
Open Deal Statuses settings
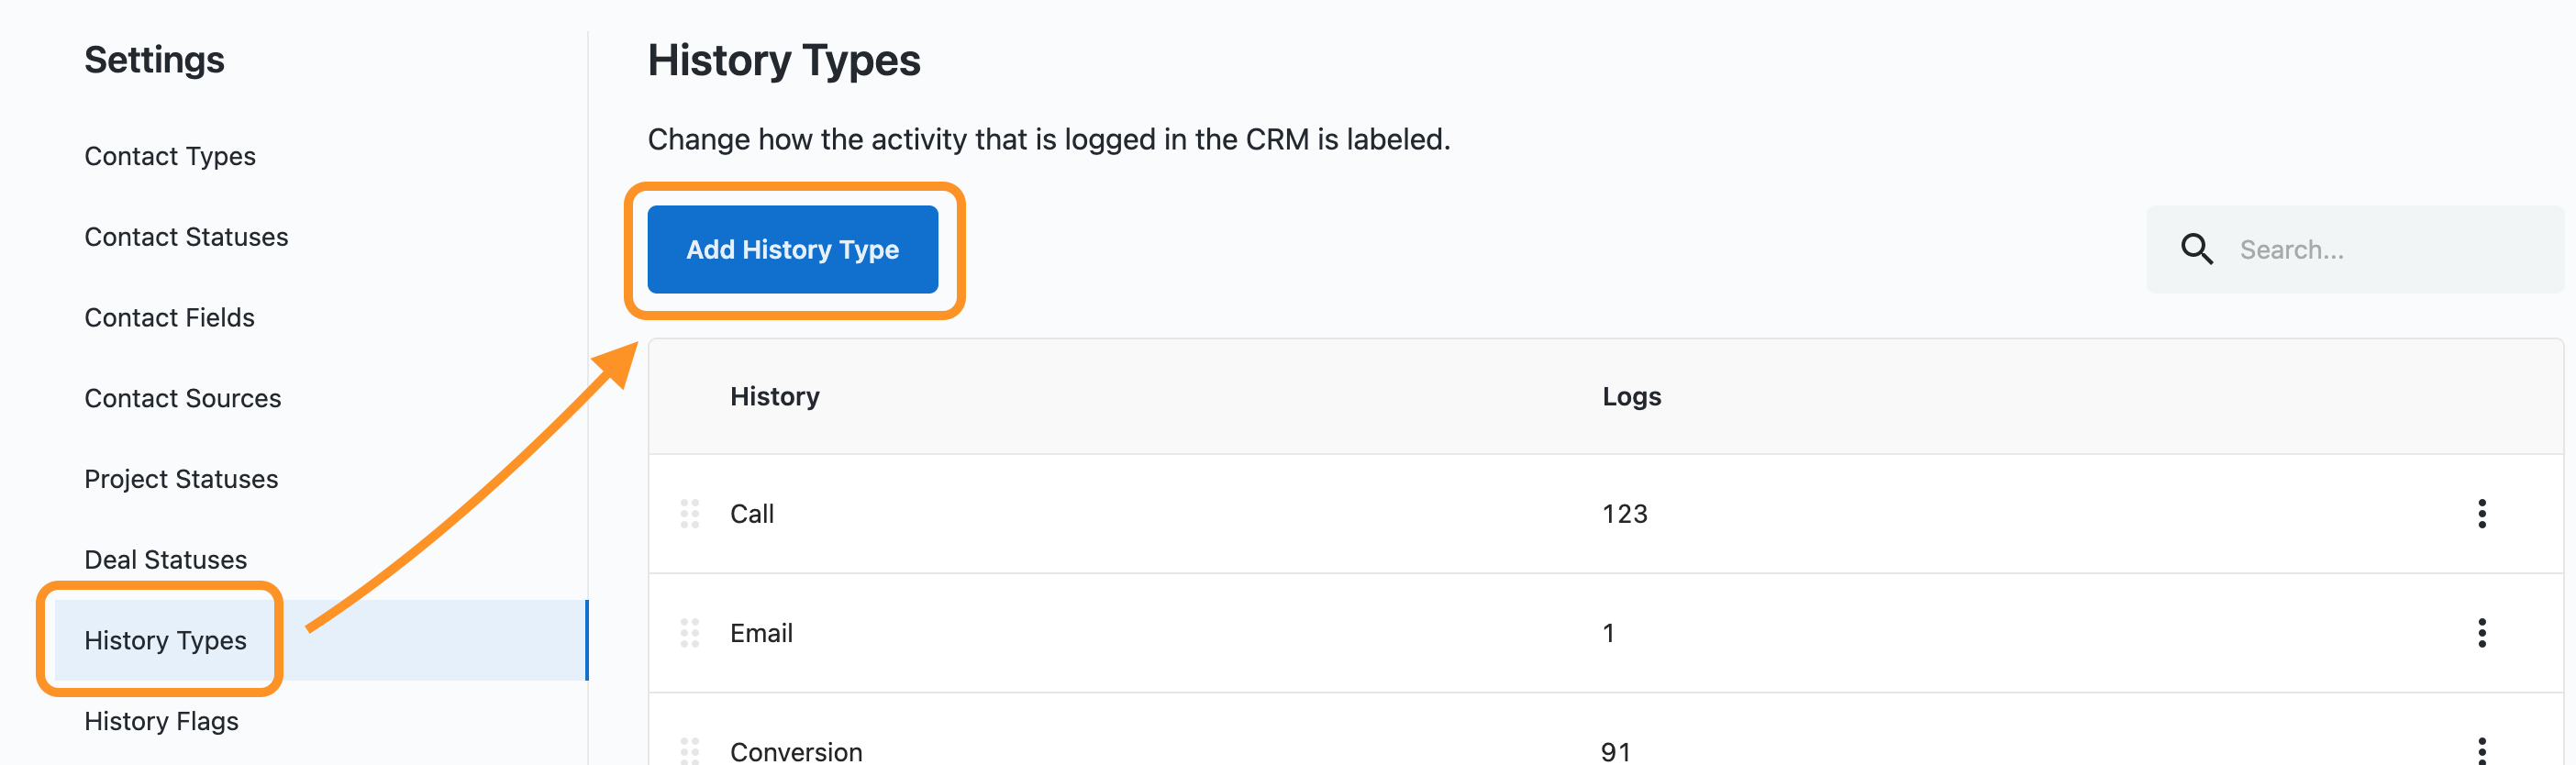coord(165,560)
